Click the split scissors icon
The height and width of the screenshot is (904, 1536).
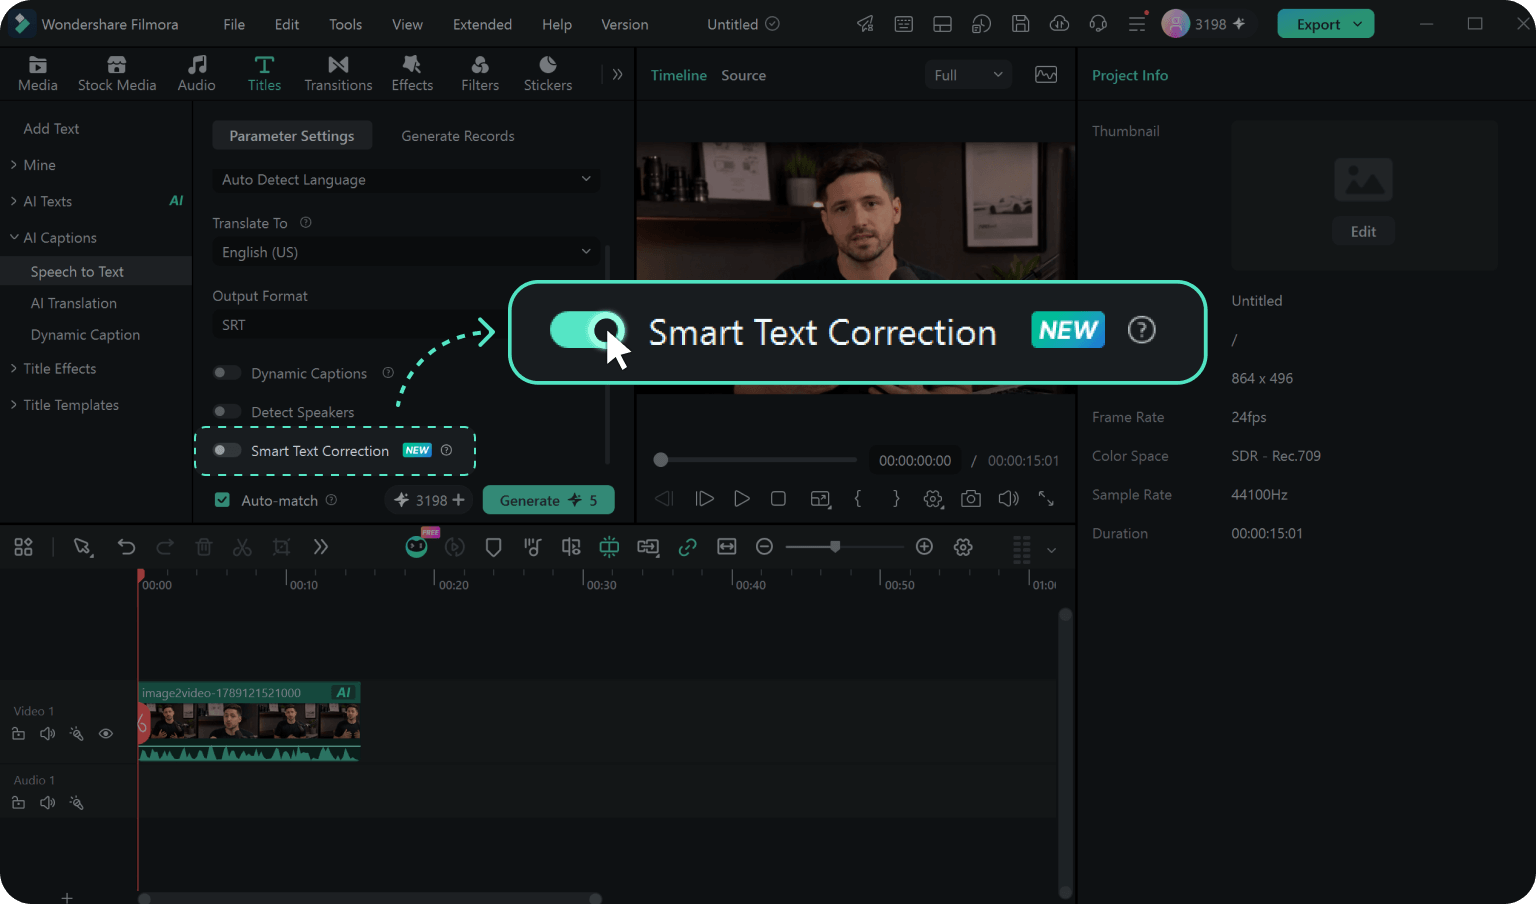pyautogui.click(x=242, y=547)
